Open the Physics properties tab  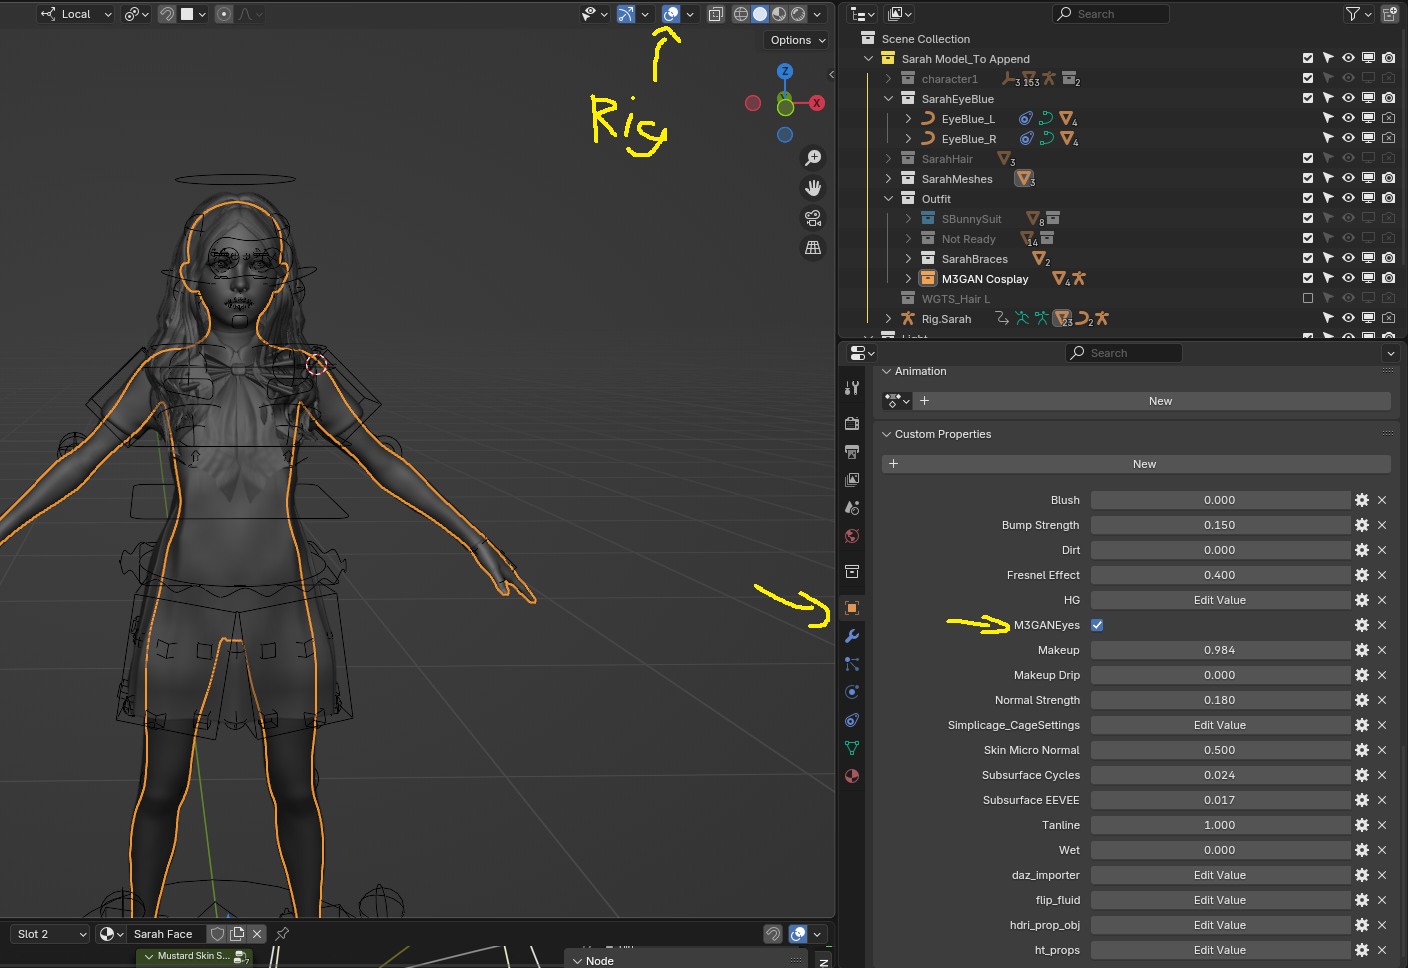852,692
